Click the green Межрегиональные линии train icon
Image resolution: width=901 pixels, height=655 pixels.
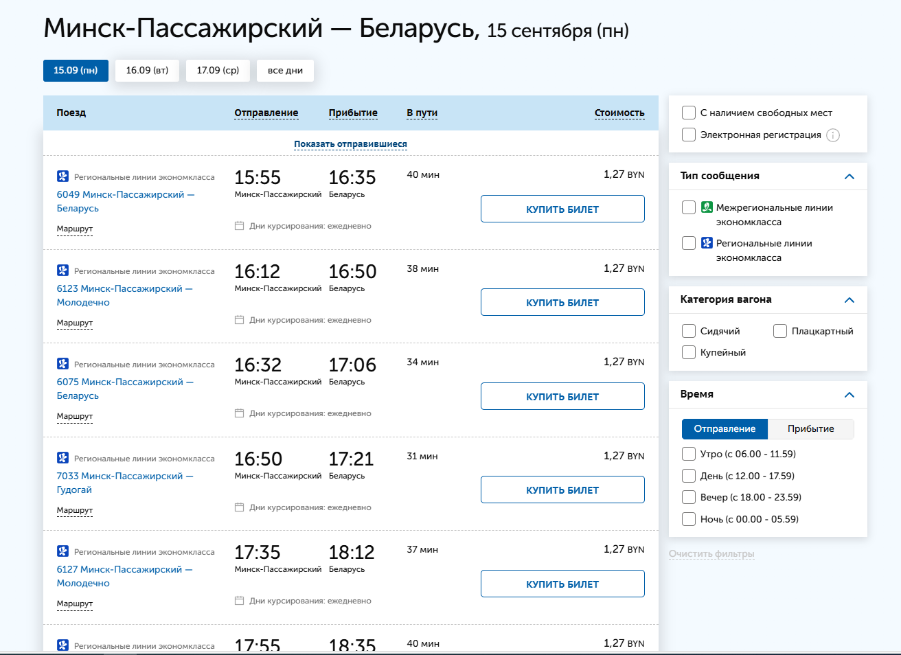[706, 207]
